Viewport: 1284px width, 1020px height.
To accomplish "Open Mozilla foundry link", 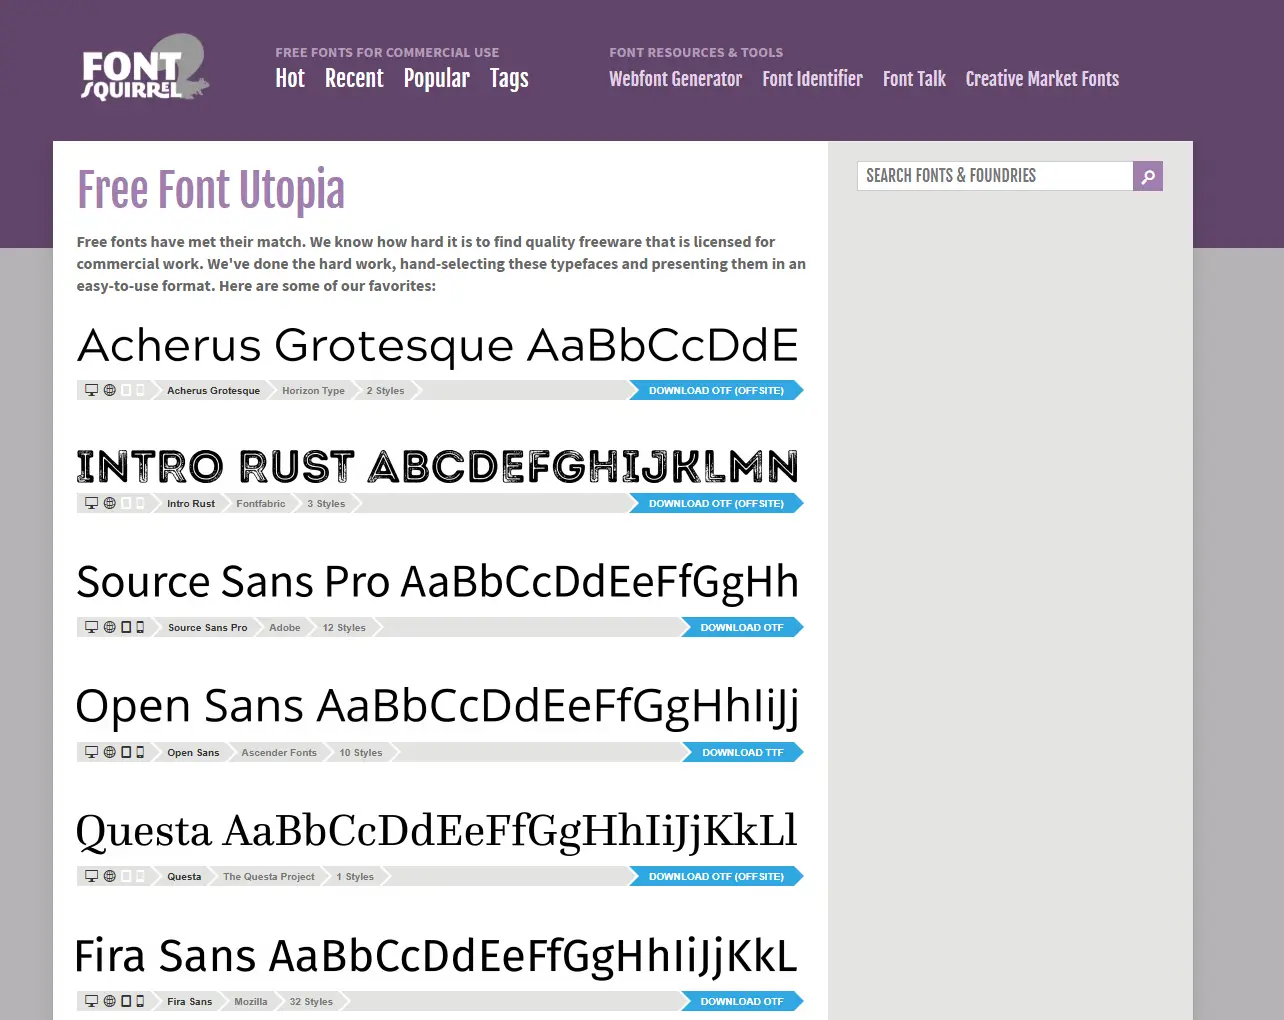I will pos(251,1001).
